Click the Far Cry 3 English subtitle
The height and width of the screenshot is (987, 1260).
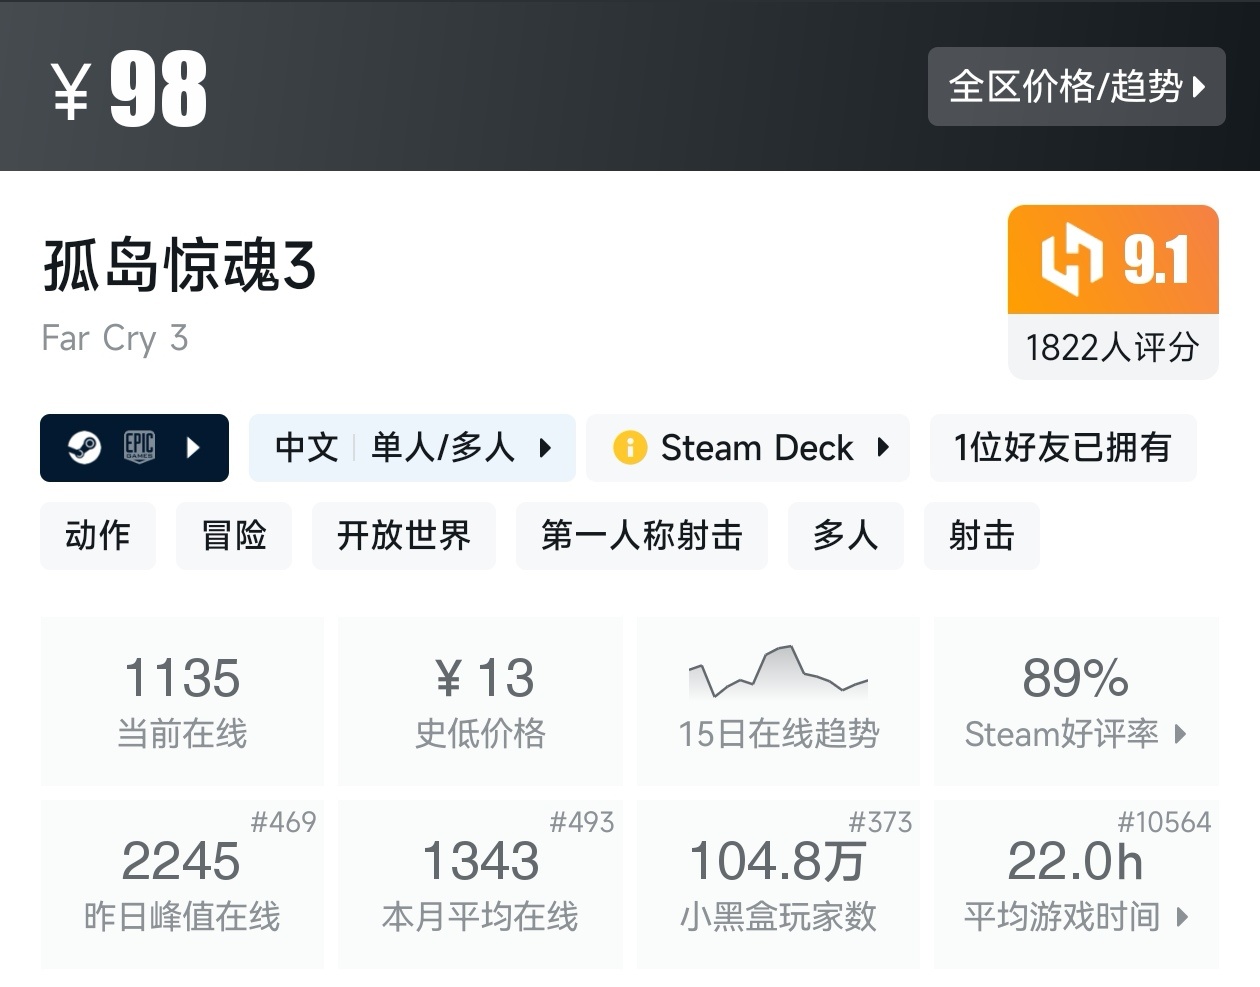(115, 339)
